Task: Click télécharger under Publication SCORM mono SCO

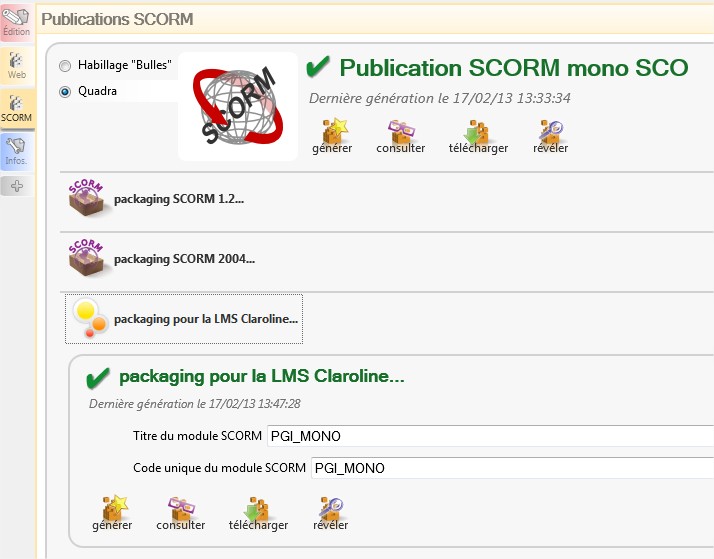Action: click(x=478, y=136)
